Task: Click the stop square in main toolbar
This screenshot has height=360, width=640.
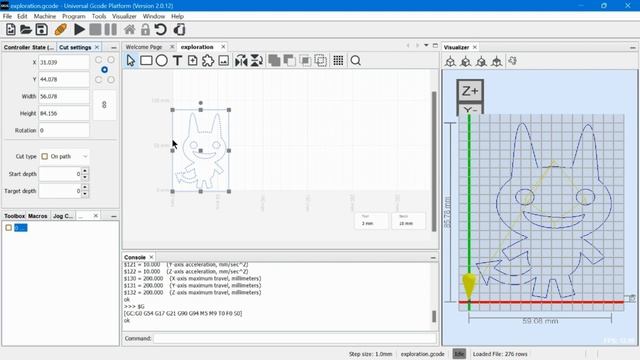Action: [x=95, y=29]
